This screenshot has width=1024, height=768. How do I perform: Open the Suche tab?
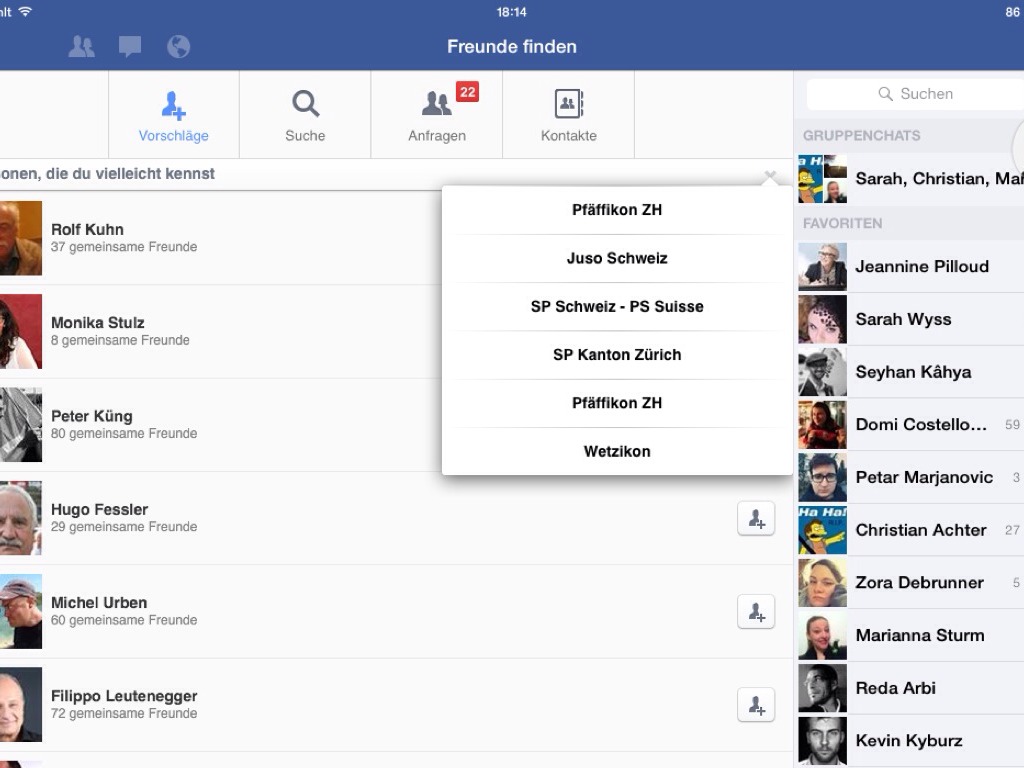[x=305, y=115]
